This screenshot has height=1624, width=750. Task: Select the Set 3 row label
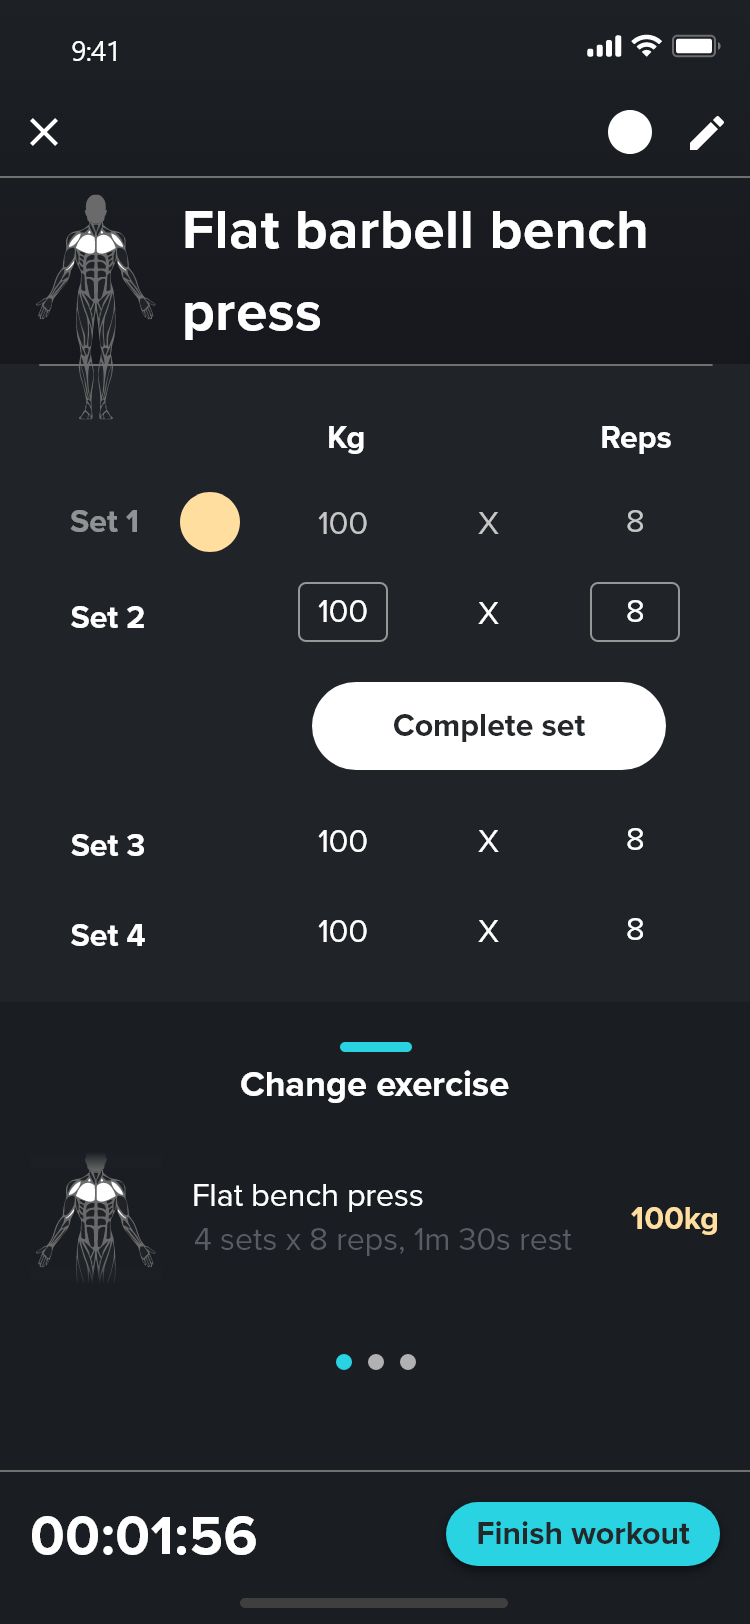coord(108,845)
